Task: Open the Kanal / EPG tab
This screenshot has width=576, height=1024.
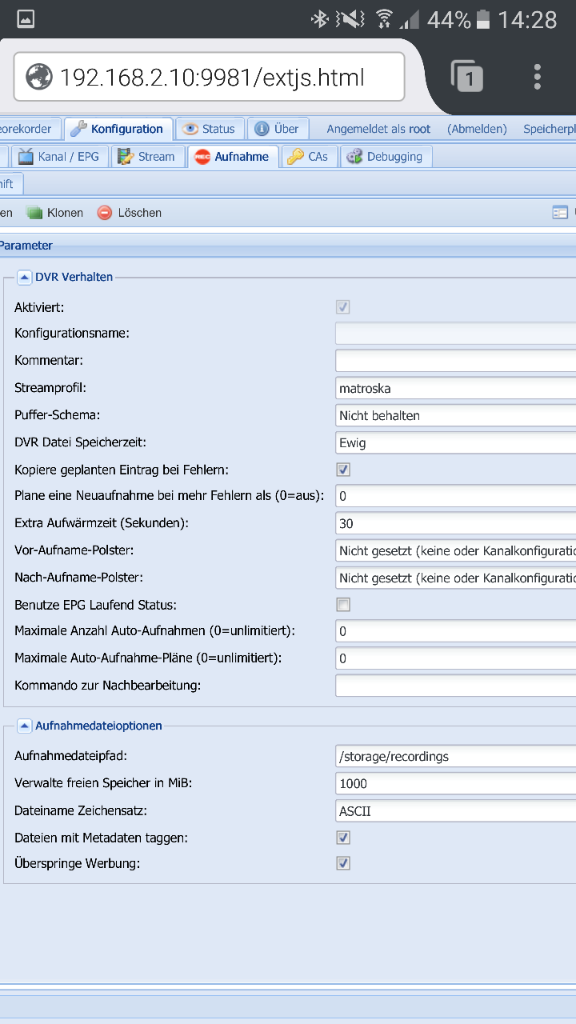Action: click(x=59, y=157)
